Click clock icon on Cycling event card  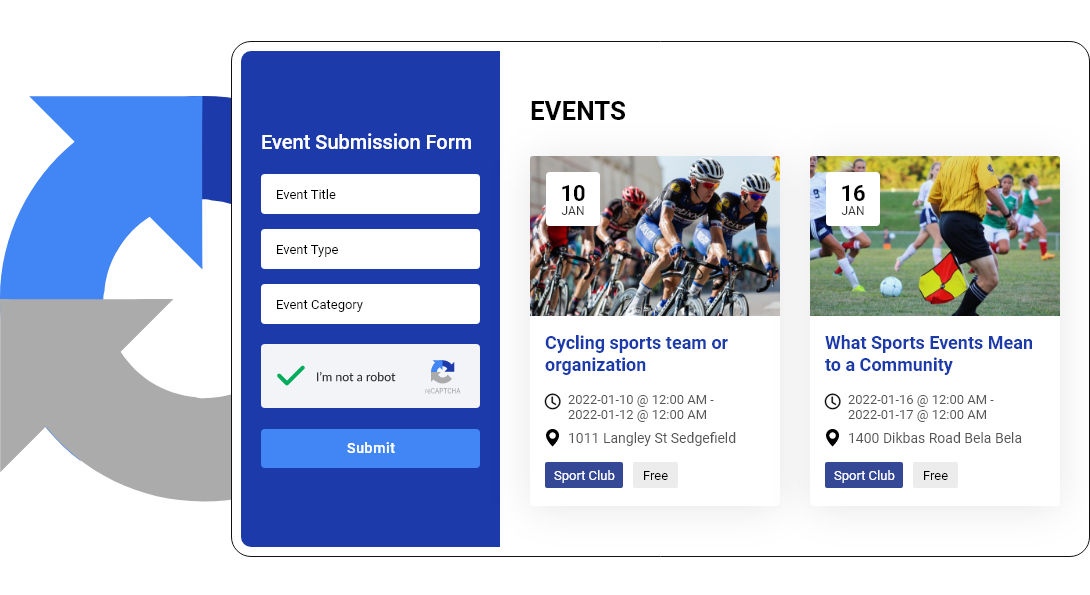(553, 401)
